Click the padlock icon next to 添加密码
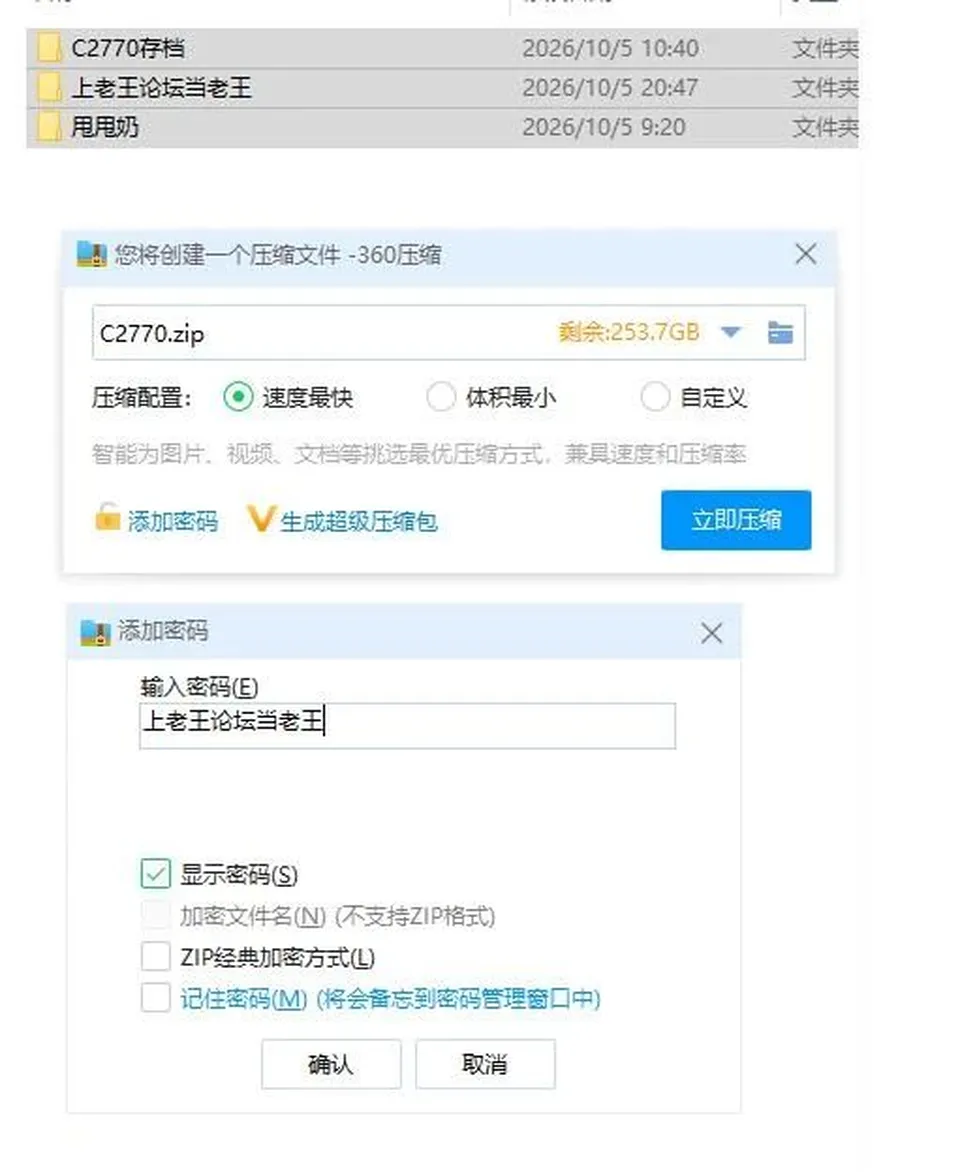Image resolution: width=960 pixels, height=1174 pixels. tap(107, 517)
